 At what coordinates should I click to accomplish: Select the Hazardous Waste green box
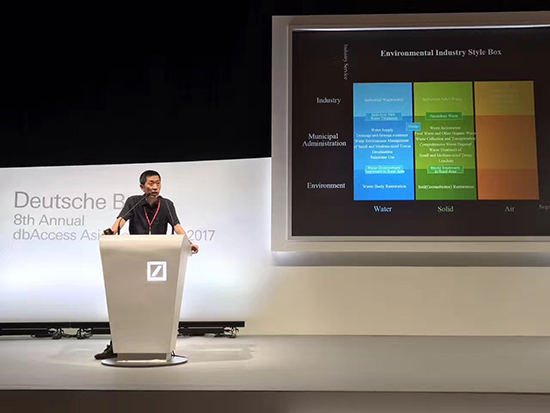click(444, 115)
